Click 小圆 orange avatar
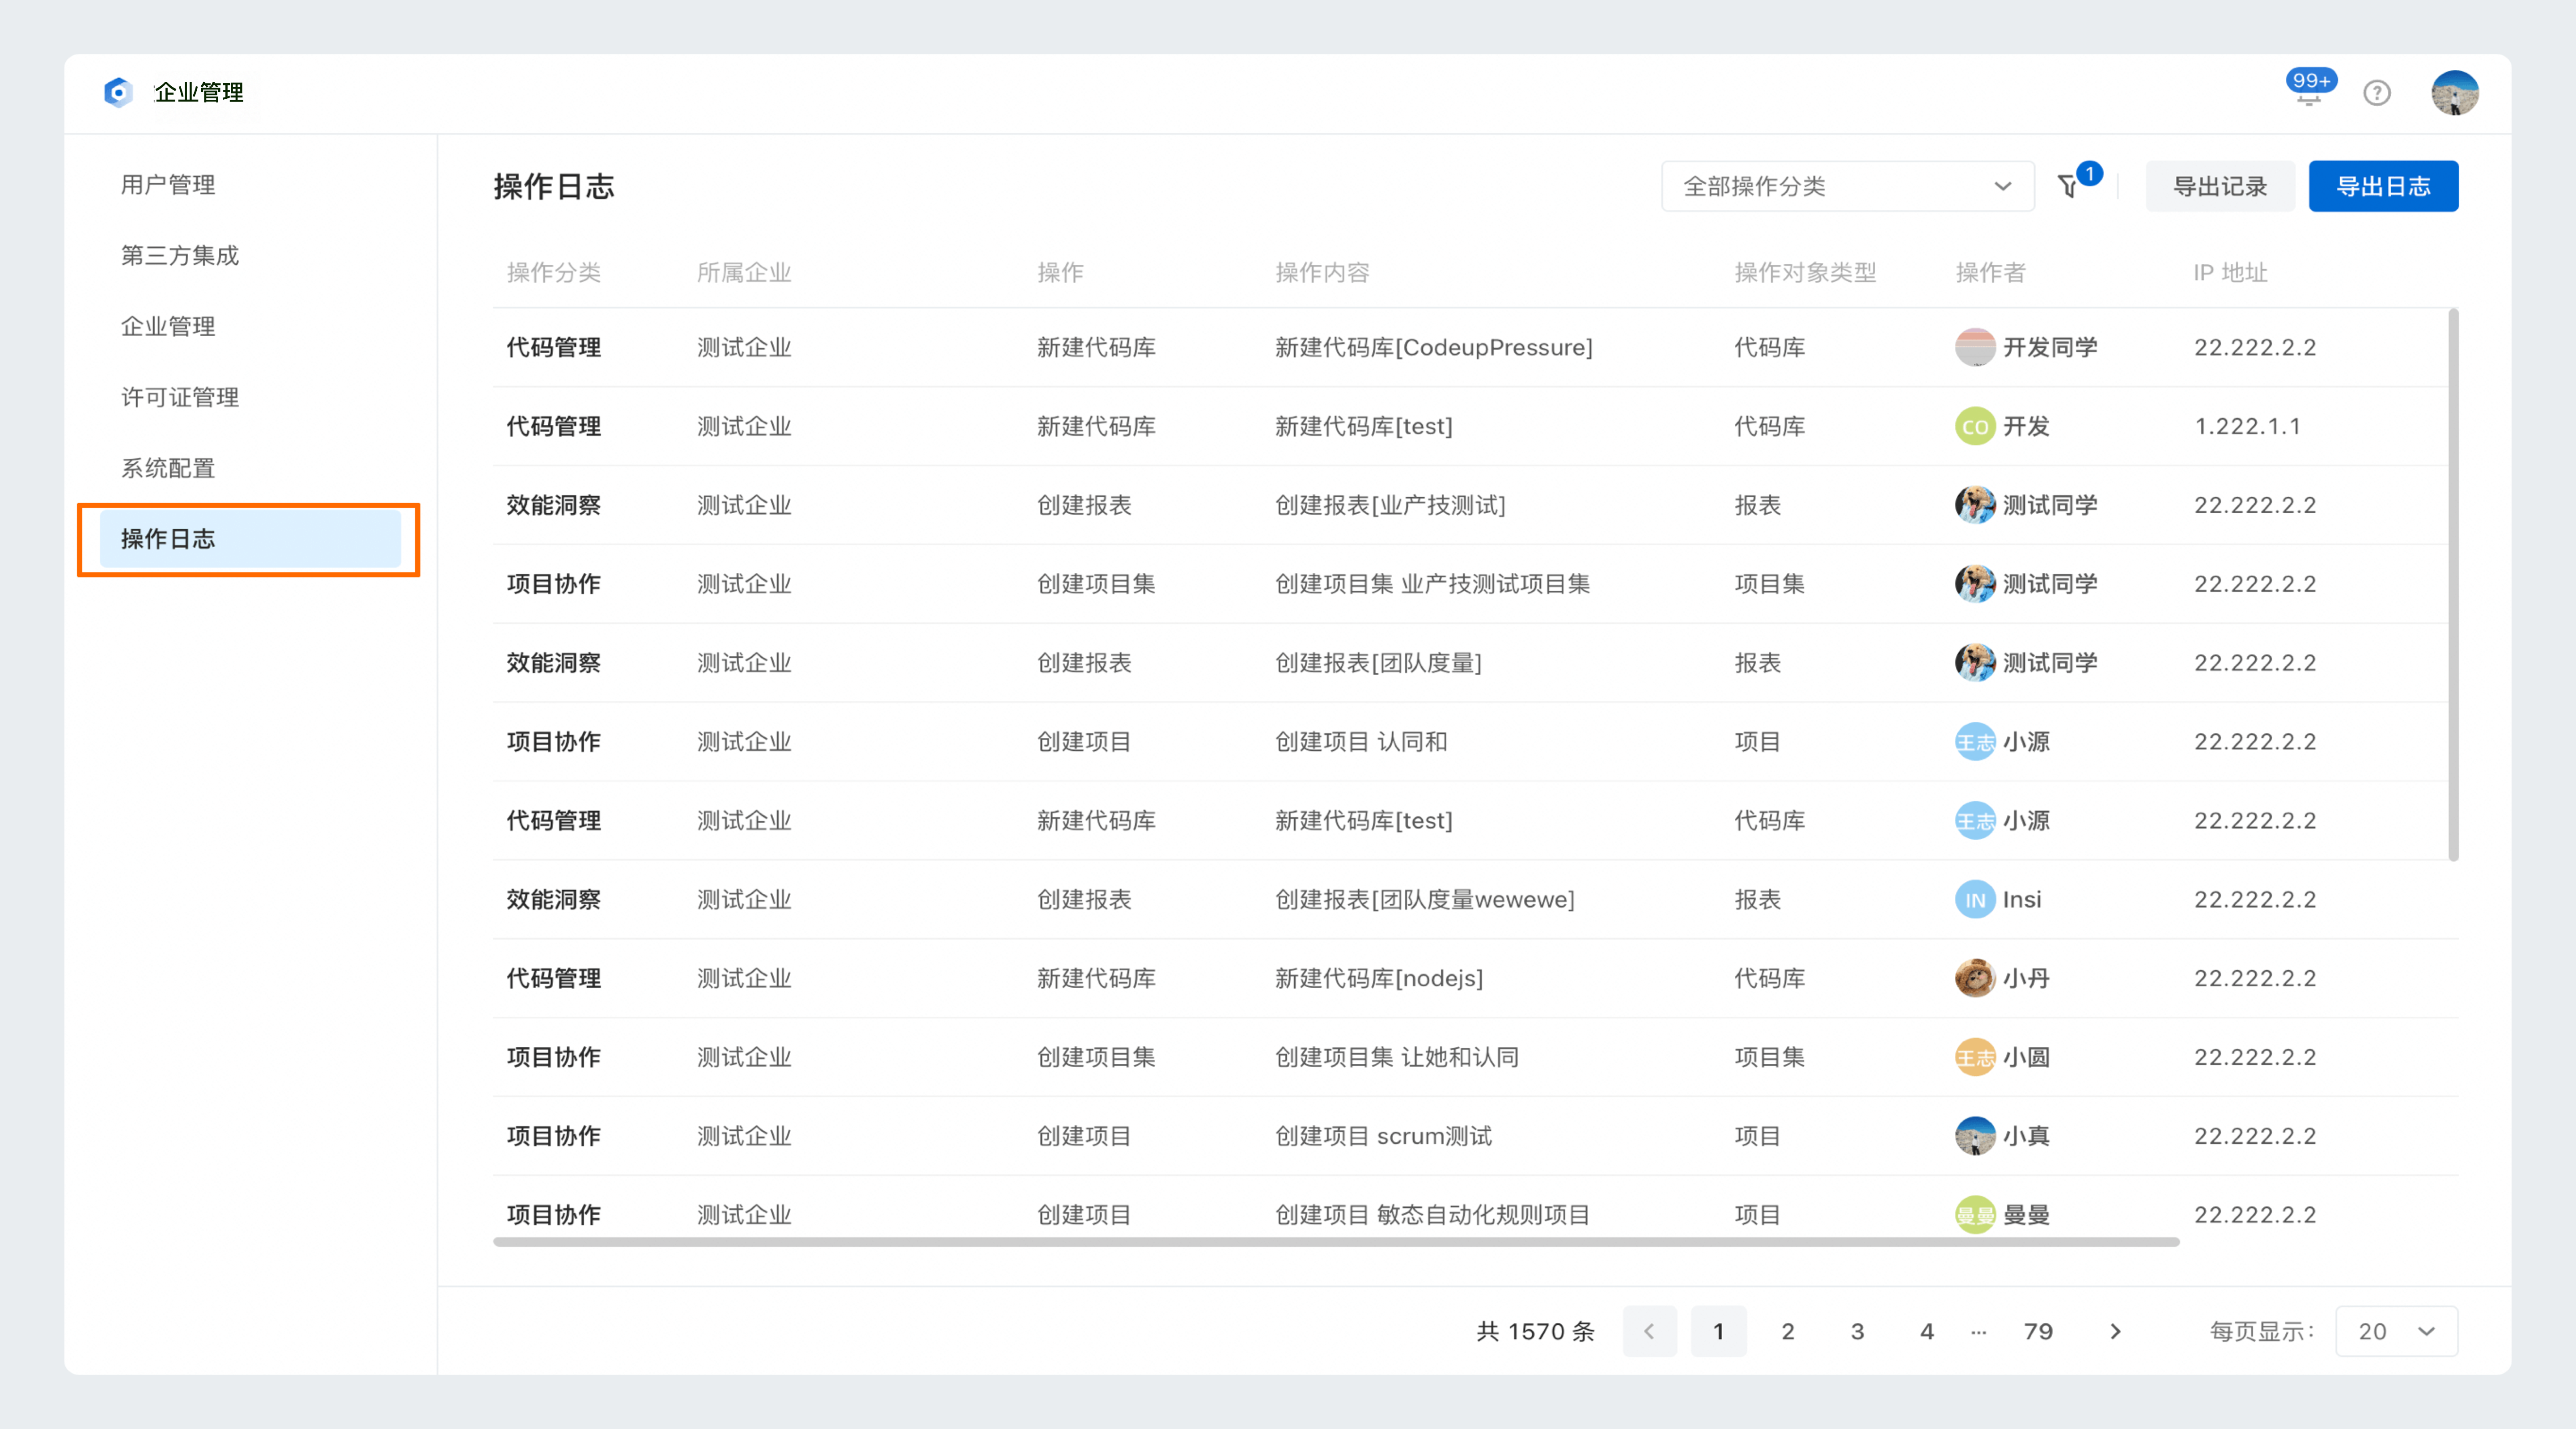Image resolution: width=2576 pixels, height=1429 pixels. (1975, 1057)
